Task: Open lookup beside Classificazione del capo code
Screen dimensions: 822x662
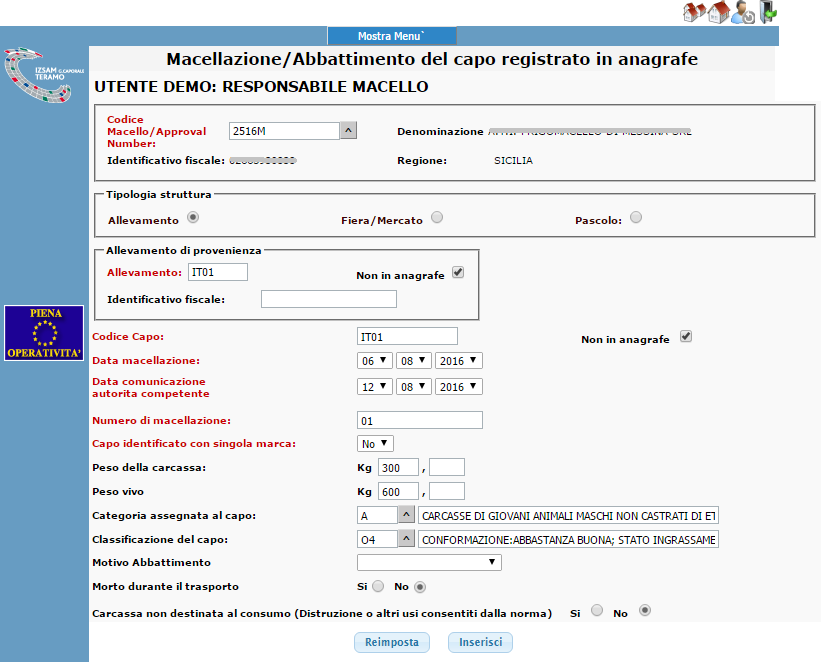Action: click(x=406, y=538)
